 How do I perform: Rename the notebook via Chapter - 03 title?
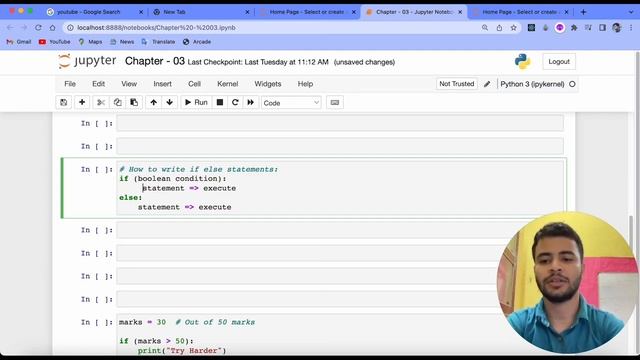(x=155, y=61)
